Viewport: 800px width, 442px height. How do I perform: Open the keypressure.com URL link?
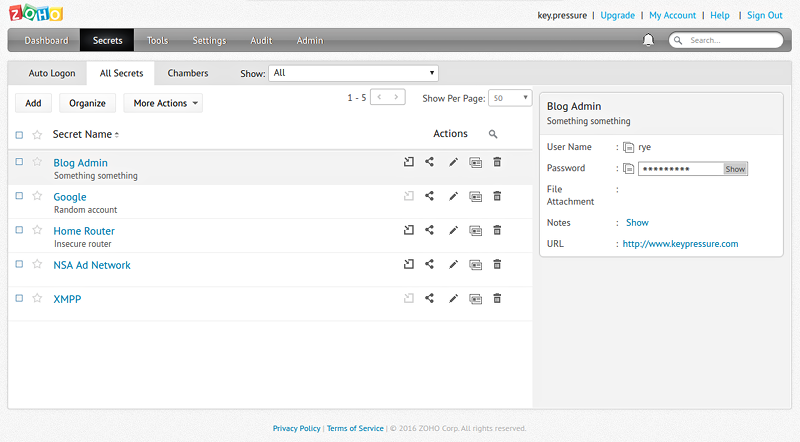680,243
